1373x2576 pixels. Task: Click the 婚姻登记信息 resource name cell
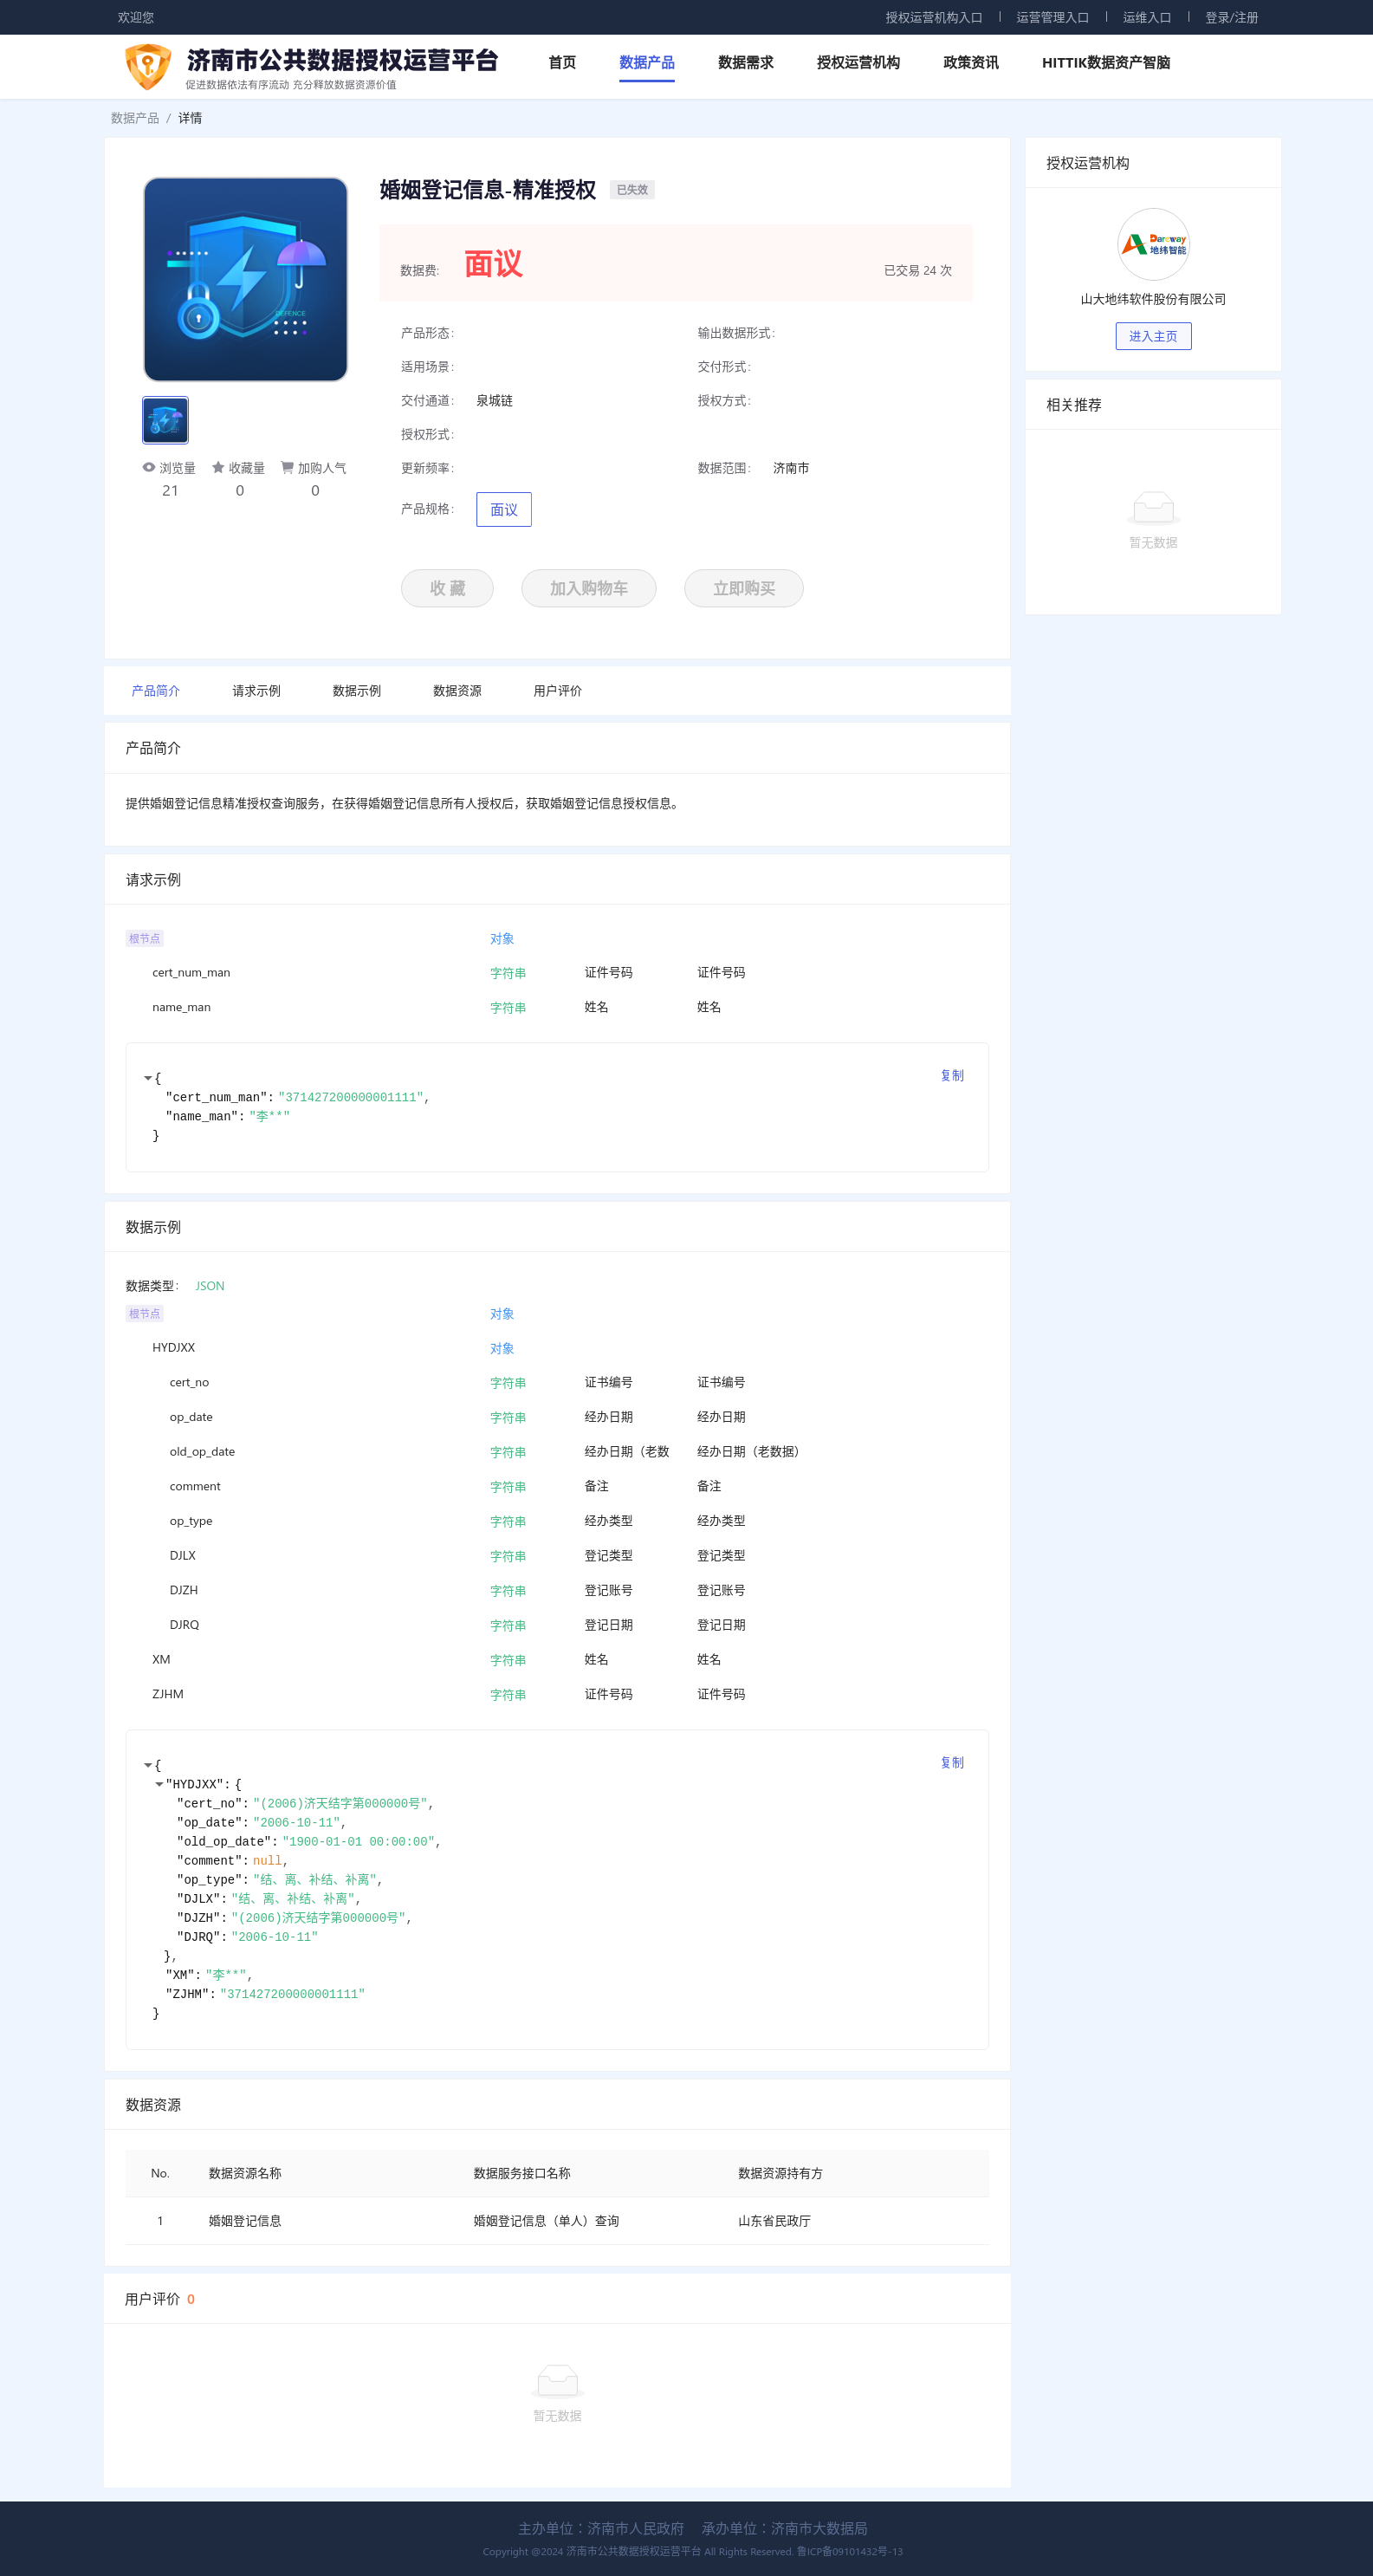245,2221
